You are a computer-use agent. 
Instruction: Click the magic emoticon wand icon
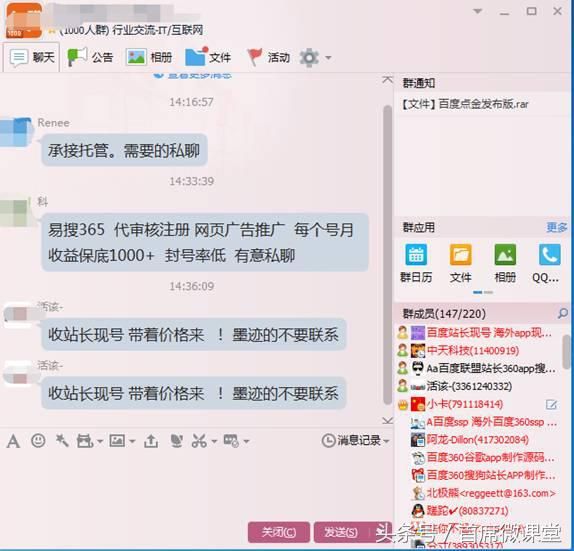click(62, 440)
